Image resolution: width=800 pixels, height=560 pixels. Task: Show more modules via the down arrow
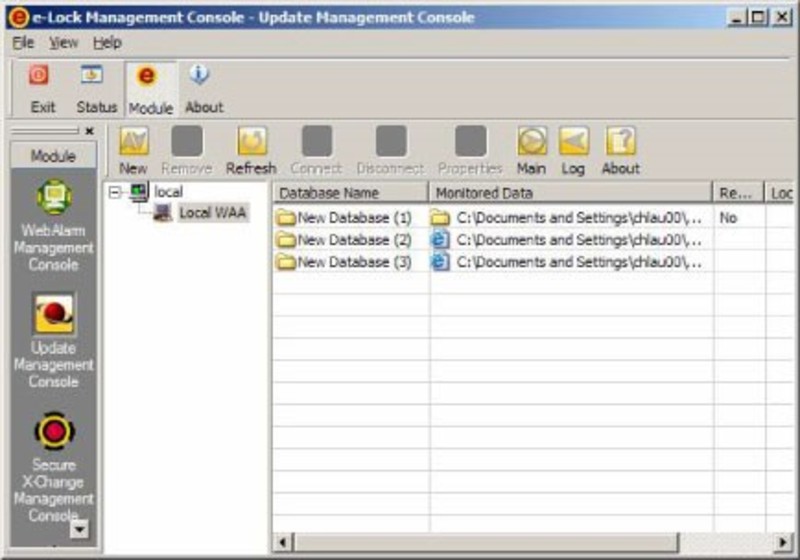[80, 529]
